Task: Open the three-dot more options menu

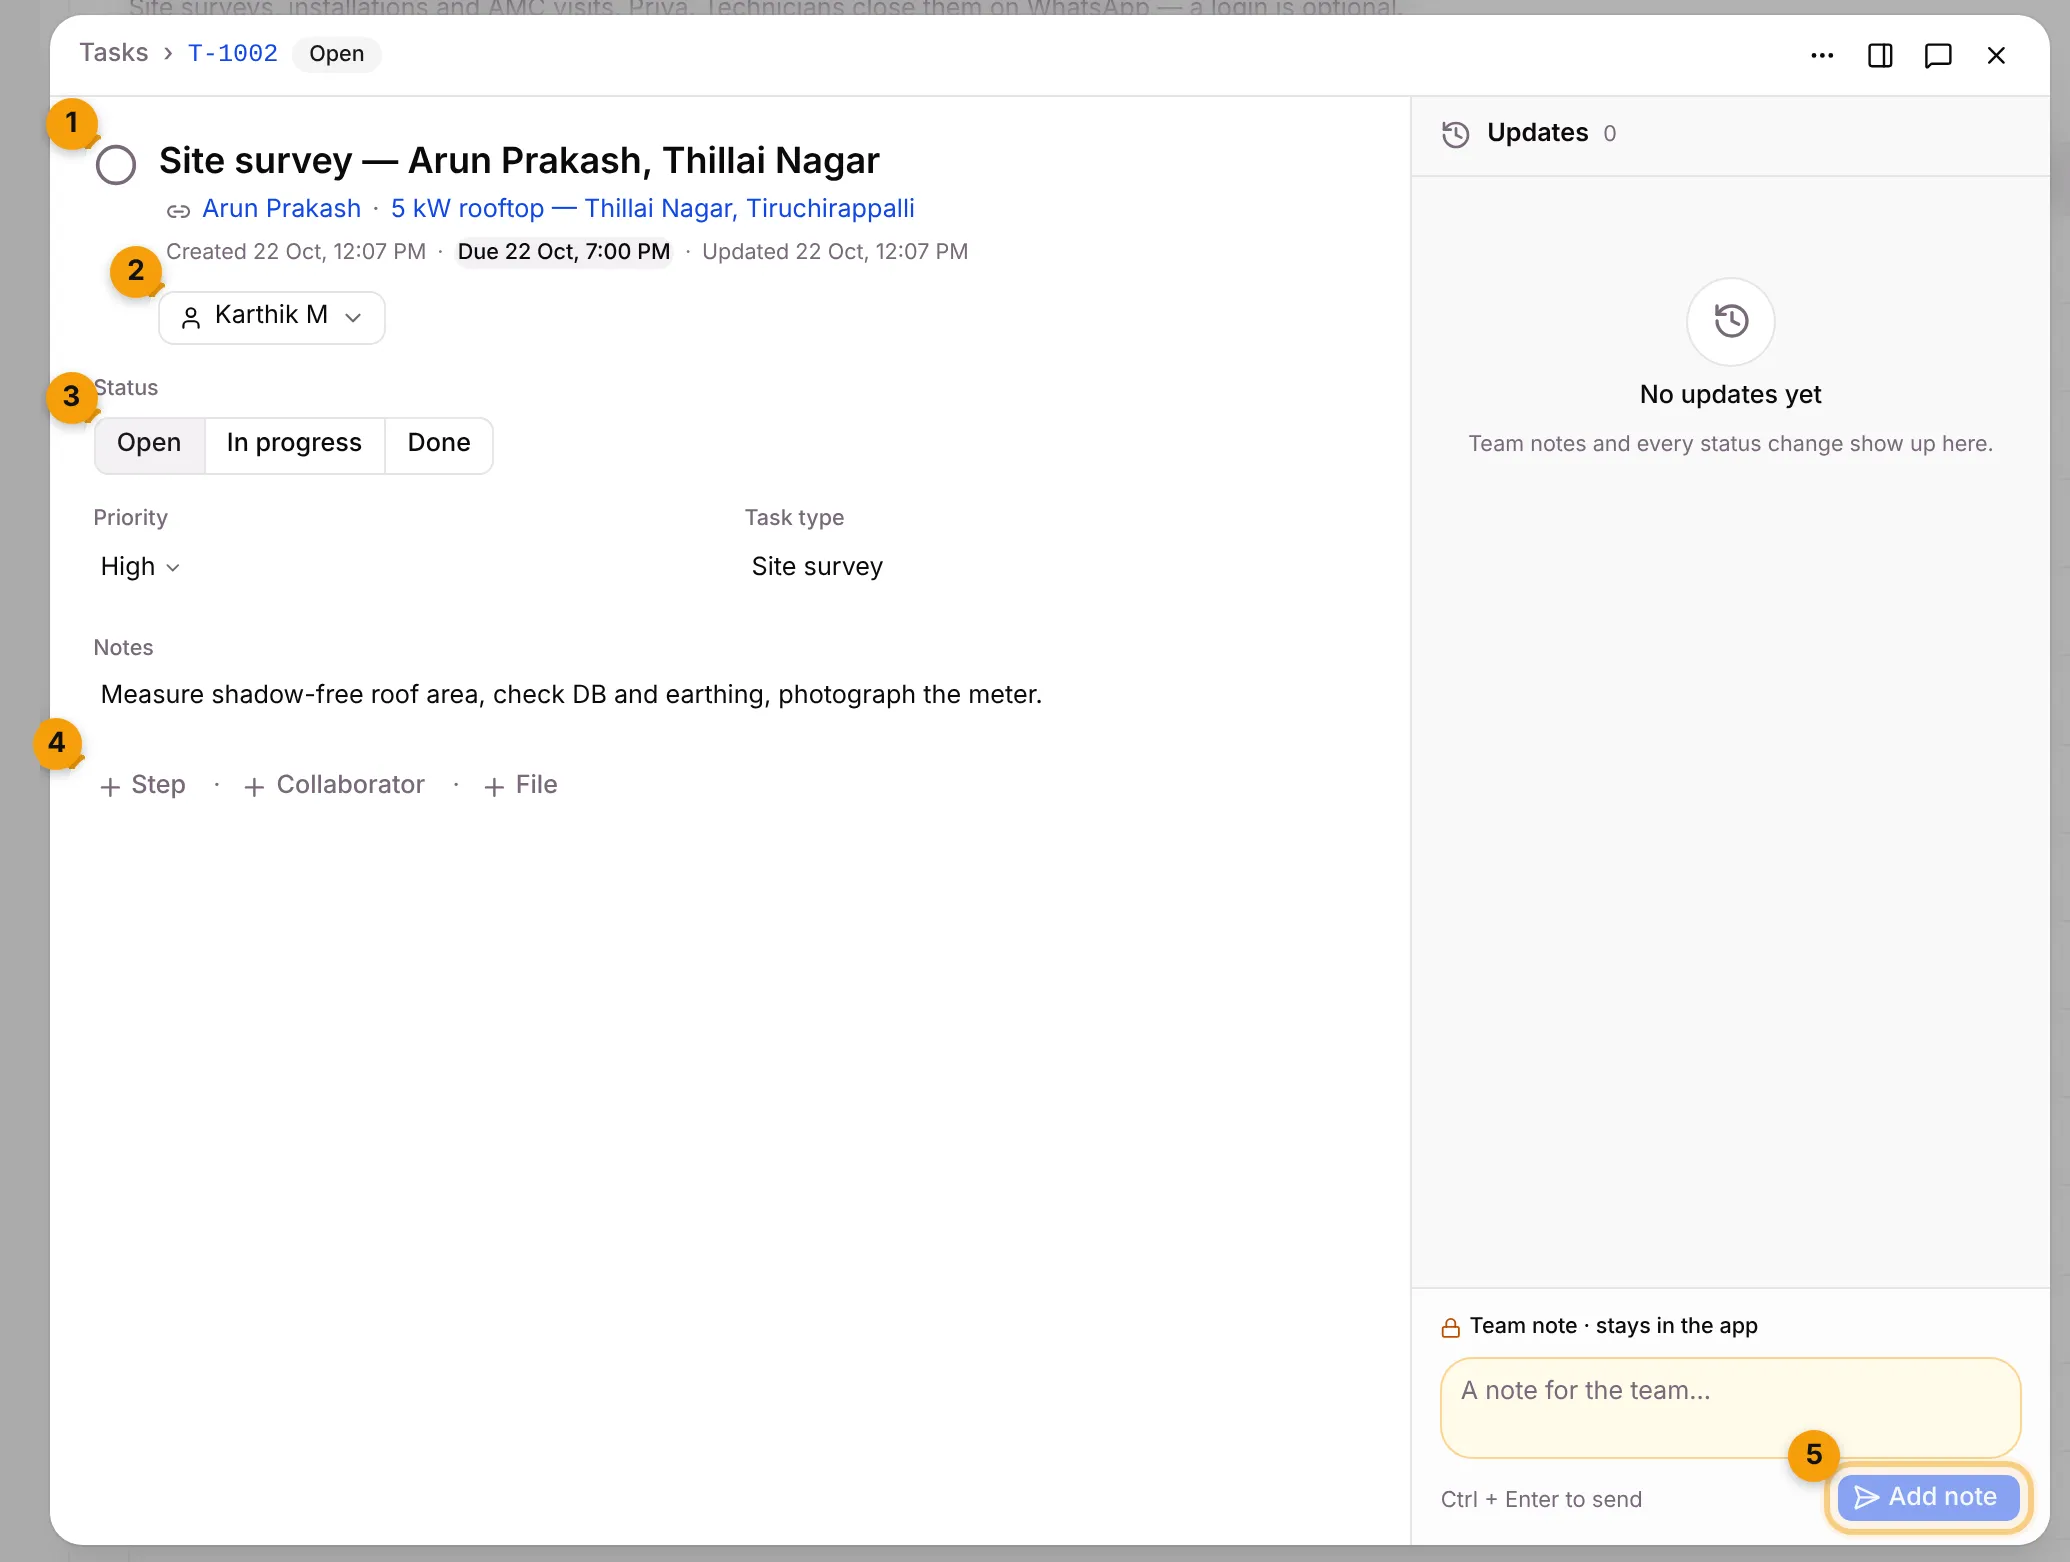Action: click(x=1822, y=55)
